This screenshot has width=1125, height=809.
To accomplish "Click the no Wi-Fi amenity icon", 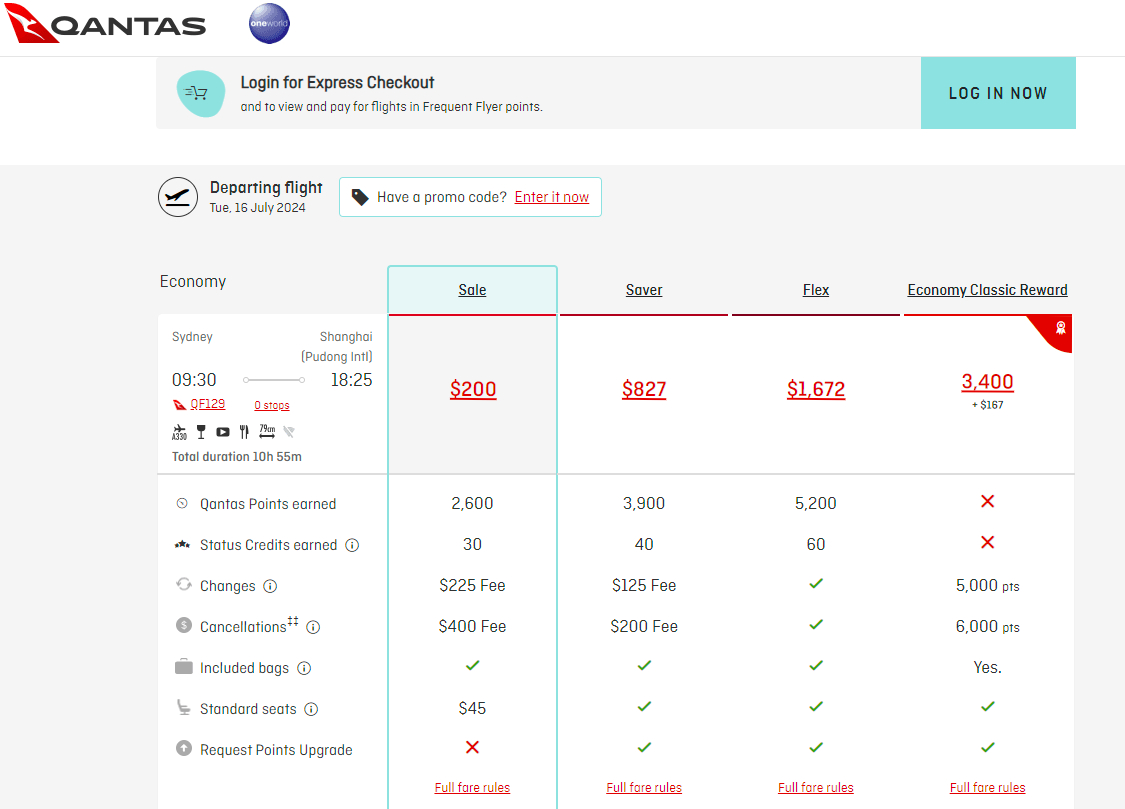I will 289,432.
